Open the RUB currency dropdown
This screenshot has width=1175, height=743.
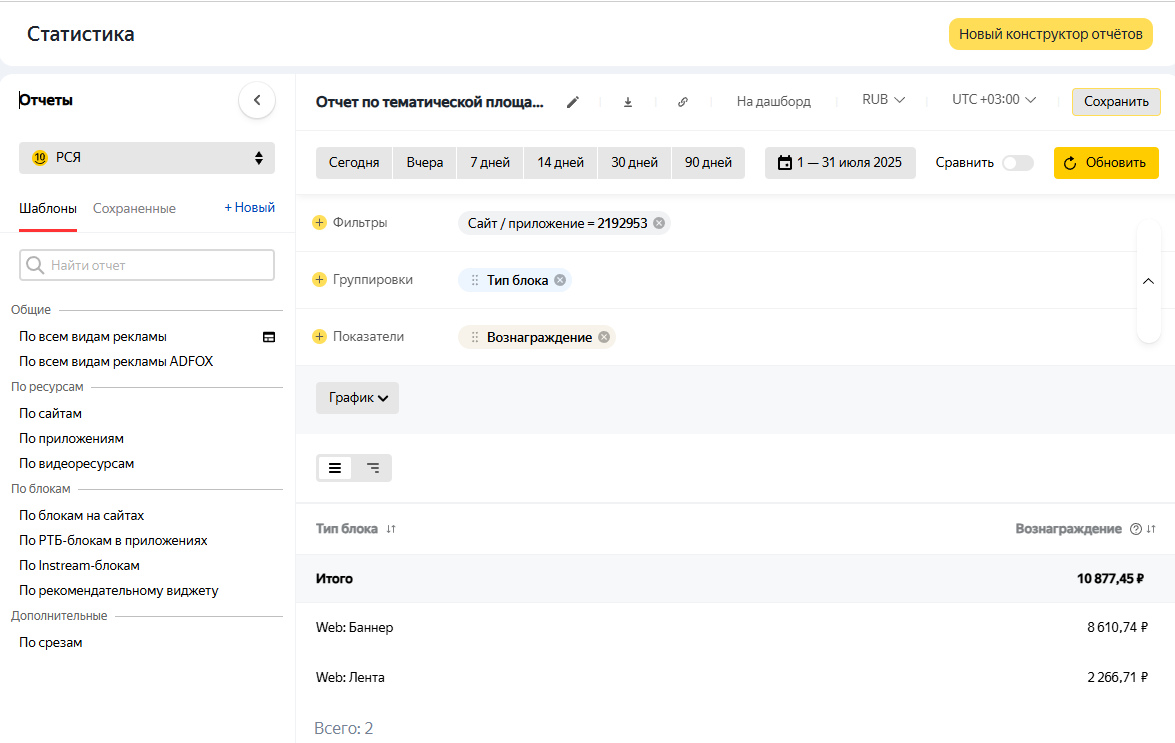tap(883, 100)
